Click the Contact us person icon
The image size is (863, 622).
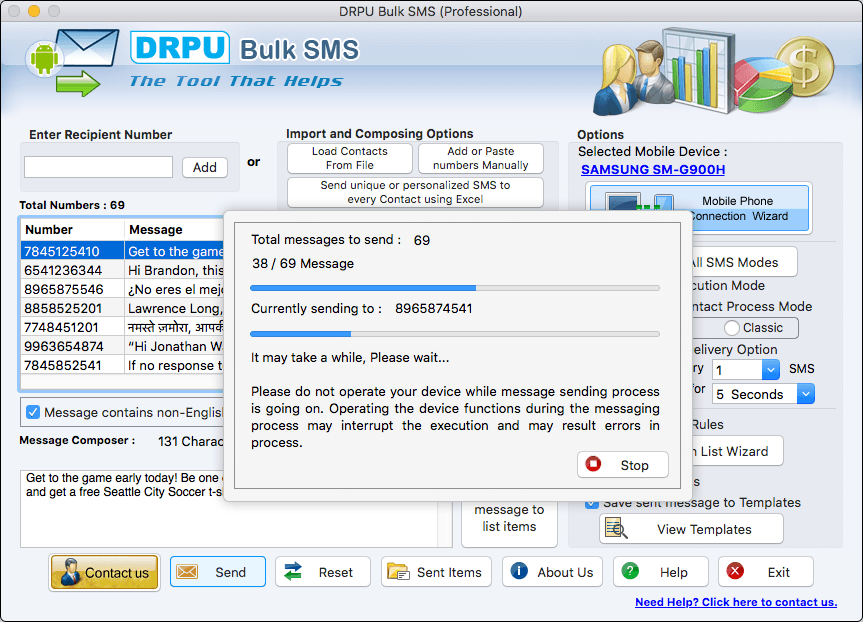click(70, 572)
